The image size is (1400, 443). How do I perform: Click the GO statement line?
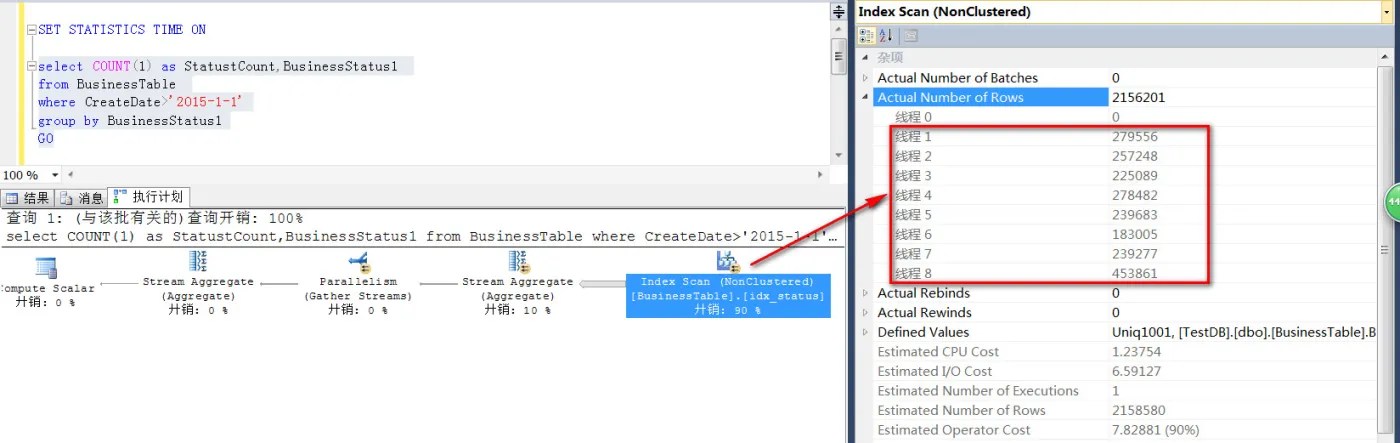[46, 139]
